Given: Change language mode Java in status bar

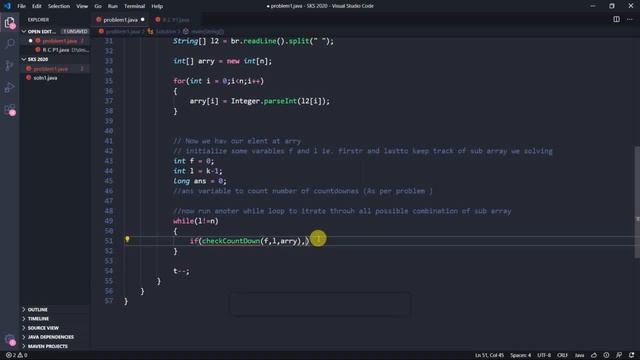Looking at the screenshot, I should [x=579, y=355].
